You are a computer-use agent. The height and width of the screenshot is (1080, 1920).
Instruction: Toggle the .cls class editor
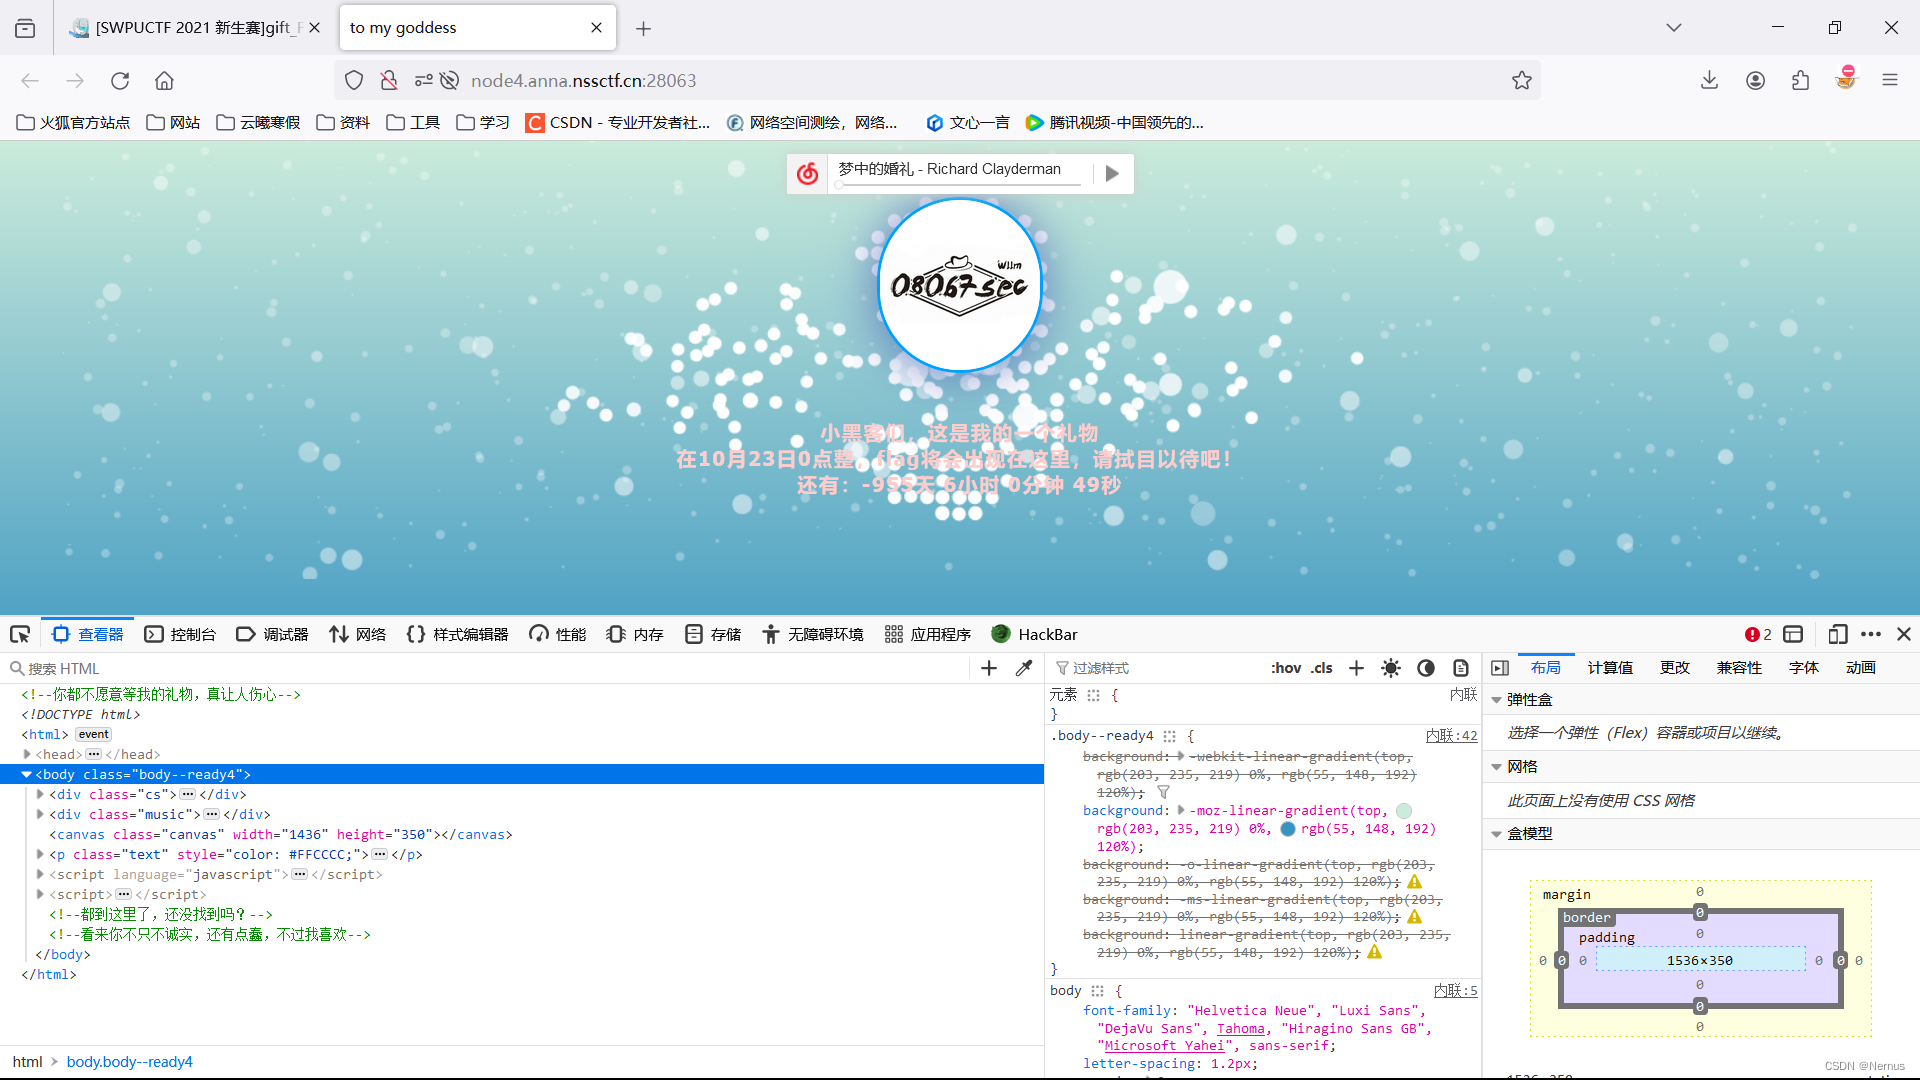[1322, 667]
